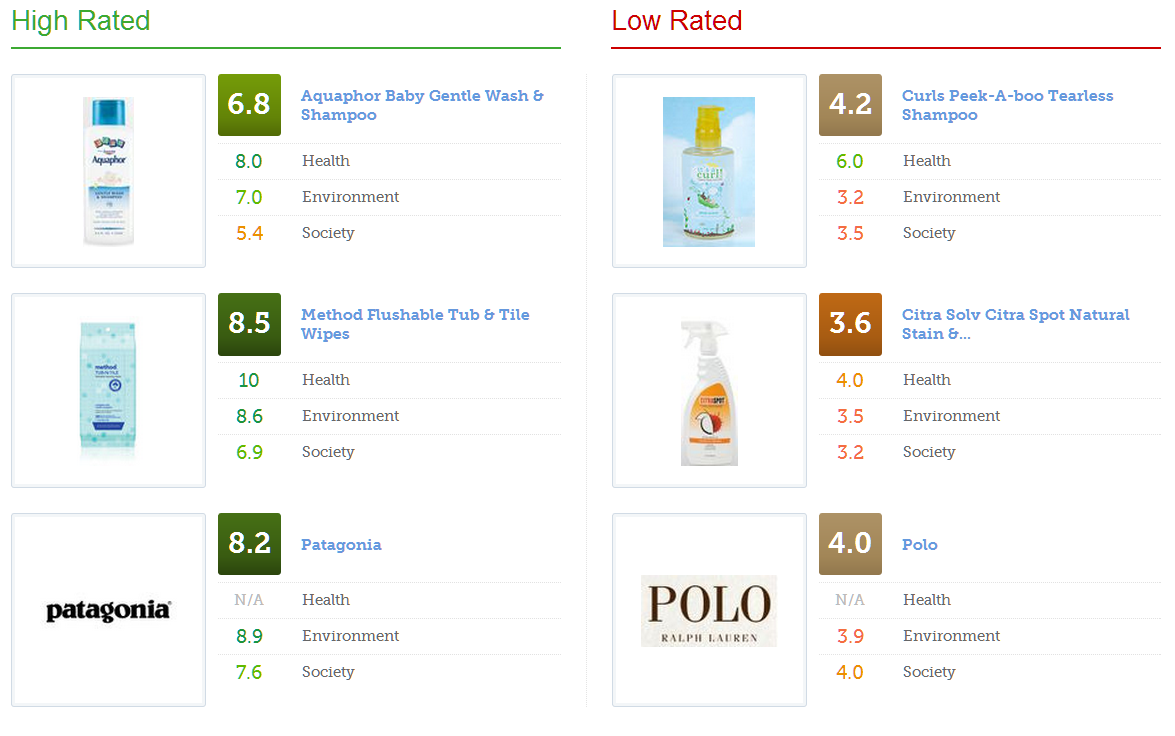Screen dimensions: 1175x736
Task: Click the Environment label under Citra Solv
Action: pyautogui.click(x=952, y=415)
